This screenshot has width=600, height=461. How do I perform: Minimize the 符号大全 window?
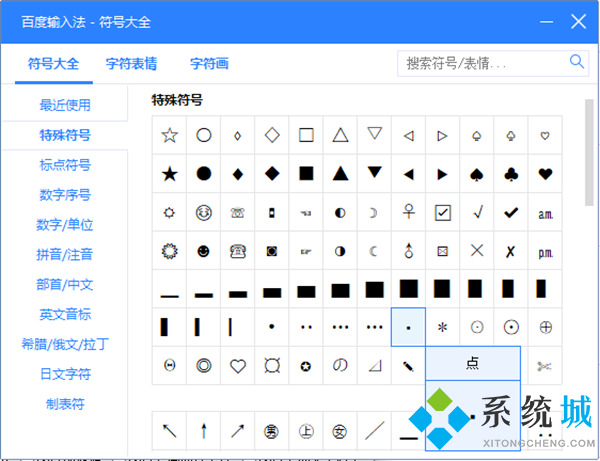point(546,22)
